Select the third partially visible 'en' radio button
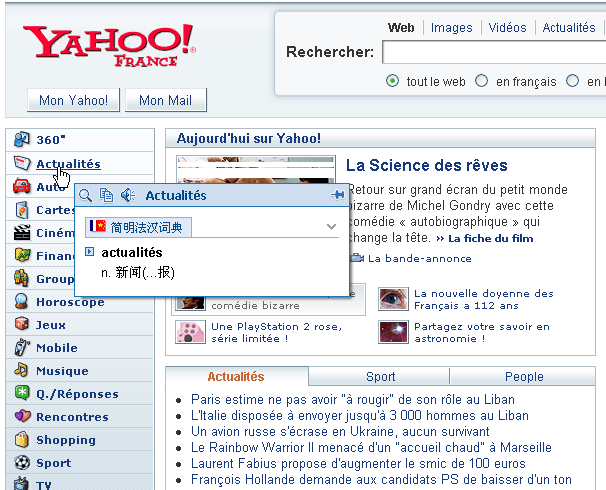This screenshot has width=606, height=490. (572, 81)
